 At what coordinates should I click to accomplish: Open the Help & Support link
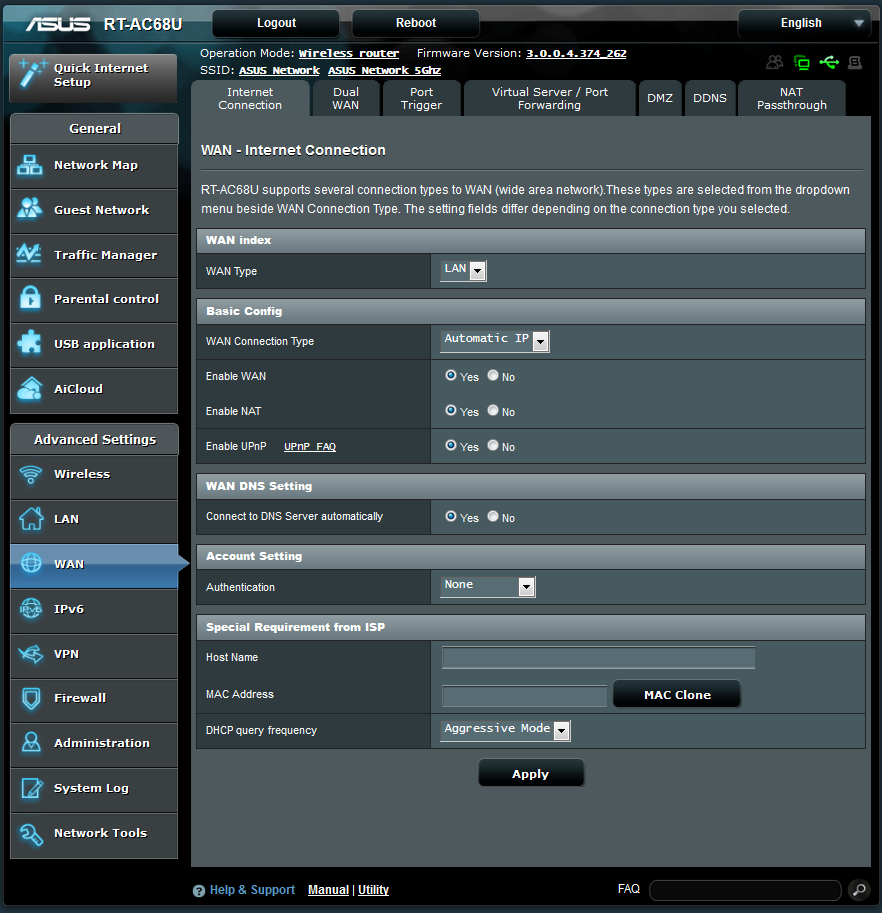[252, 890]
